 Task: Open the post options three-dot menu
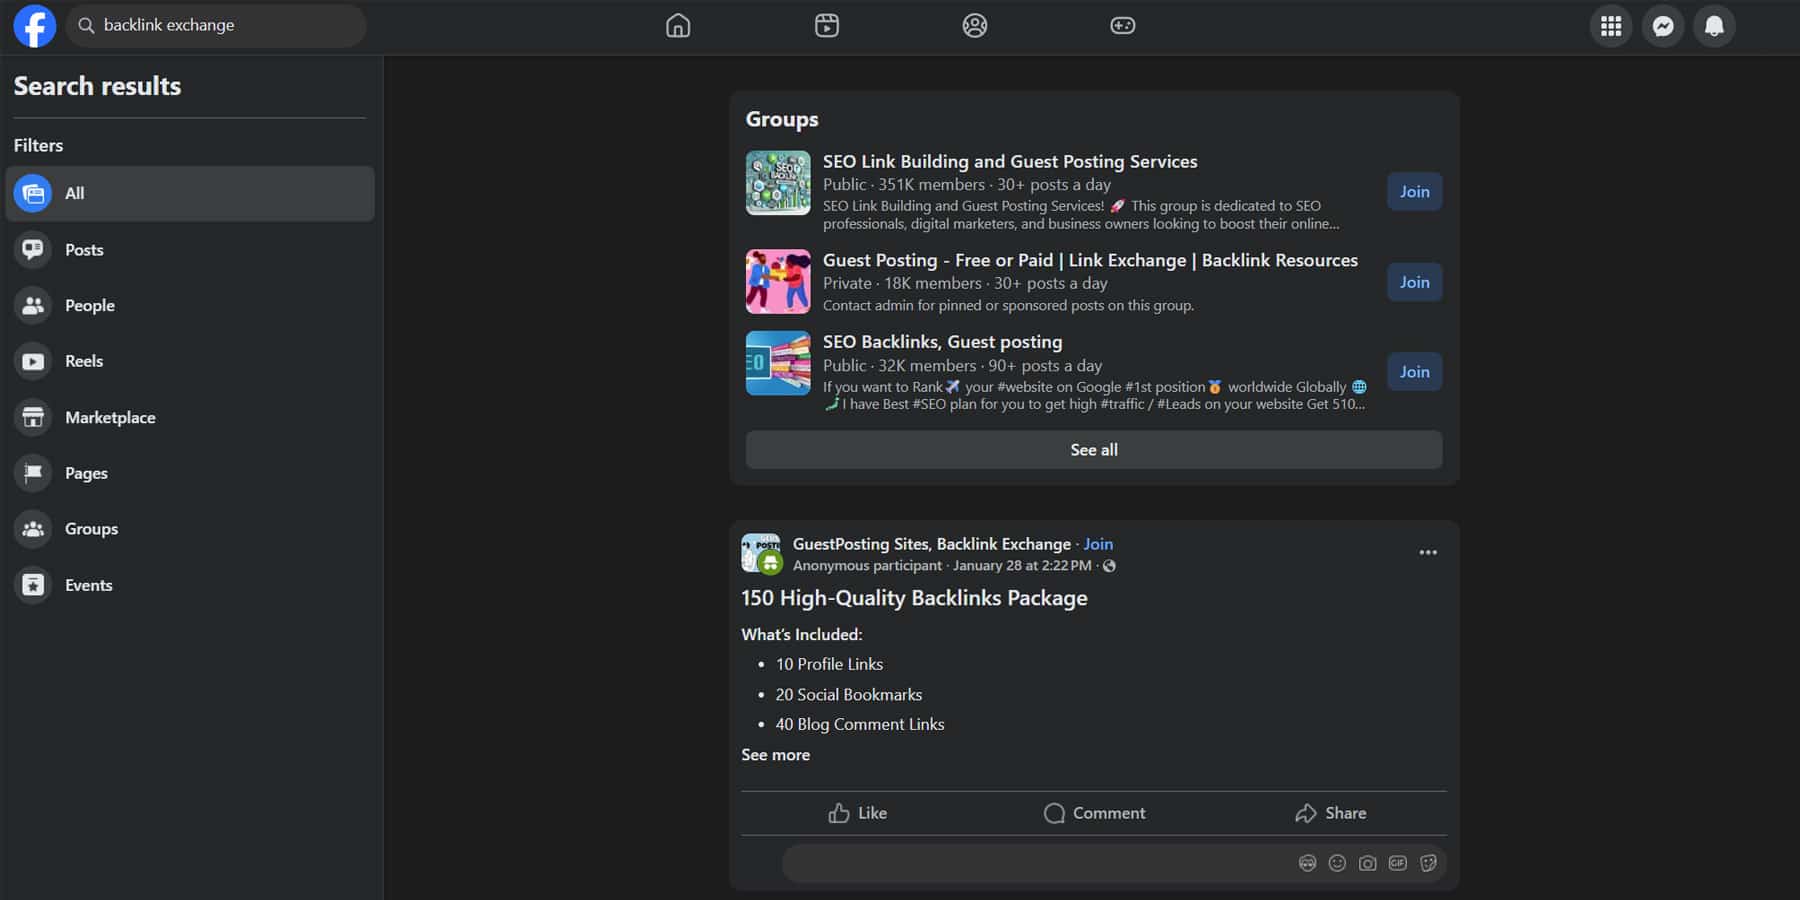point(1428,551)
